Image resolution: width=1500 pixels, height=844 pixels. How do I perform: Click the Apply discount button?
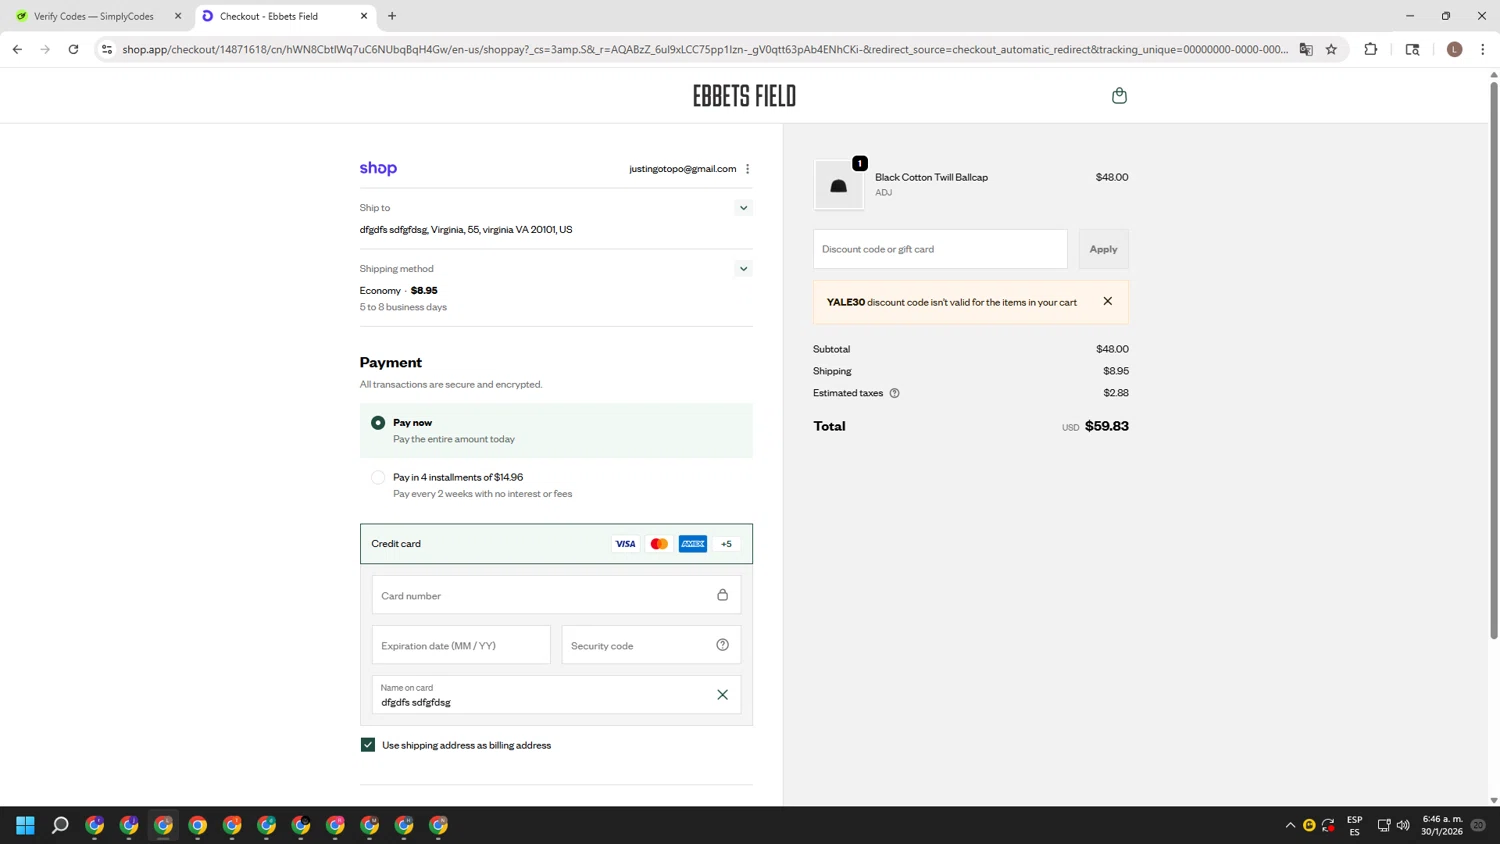[1103, 249]
